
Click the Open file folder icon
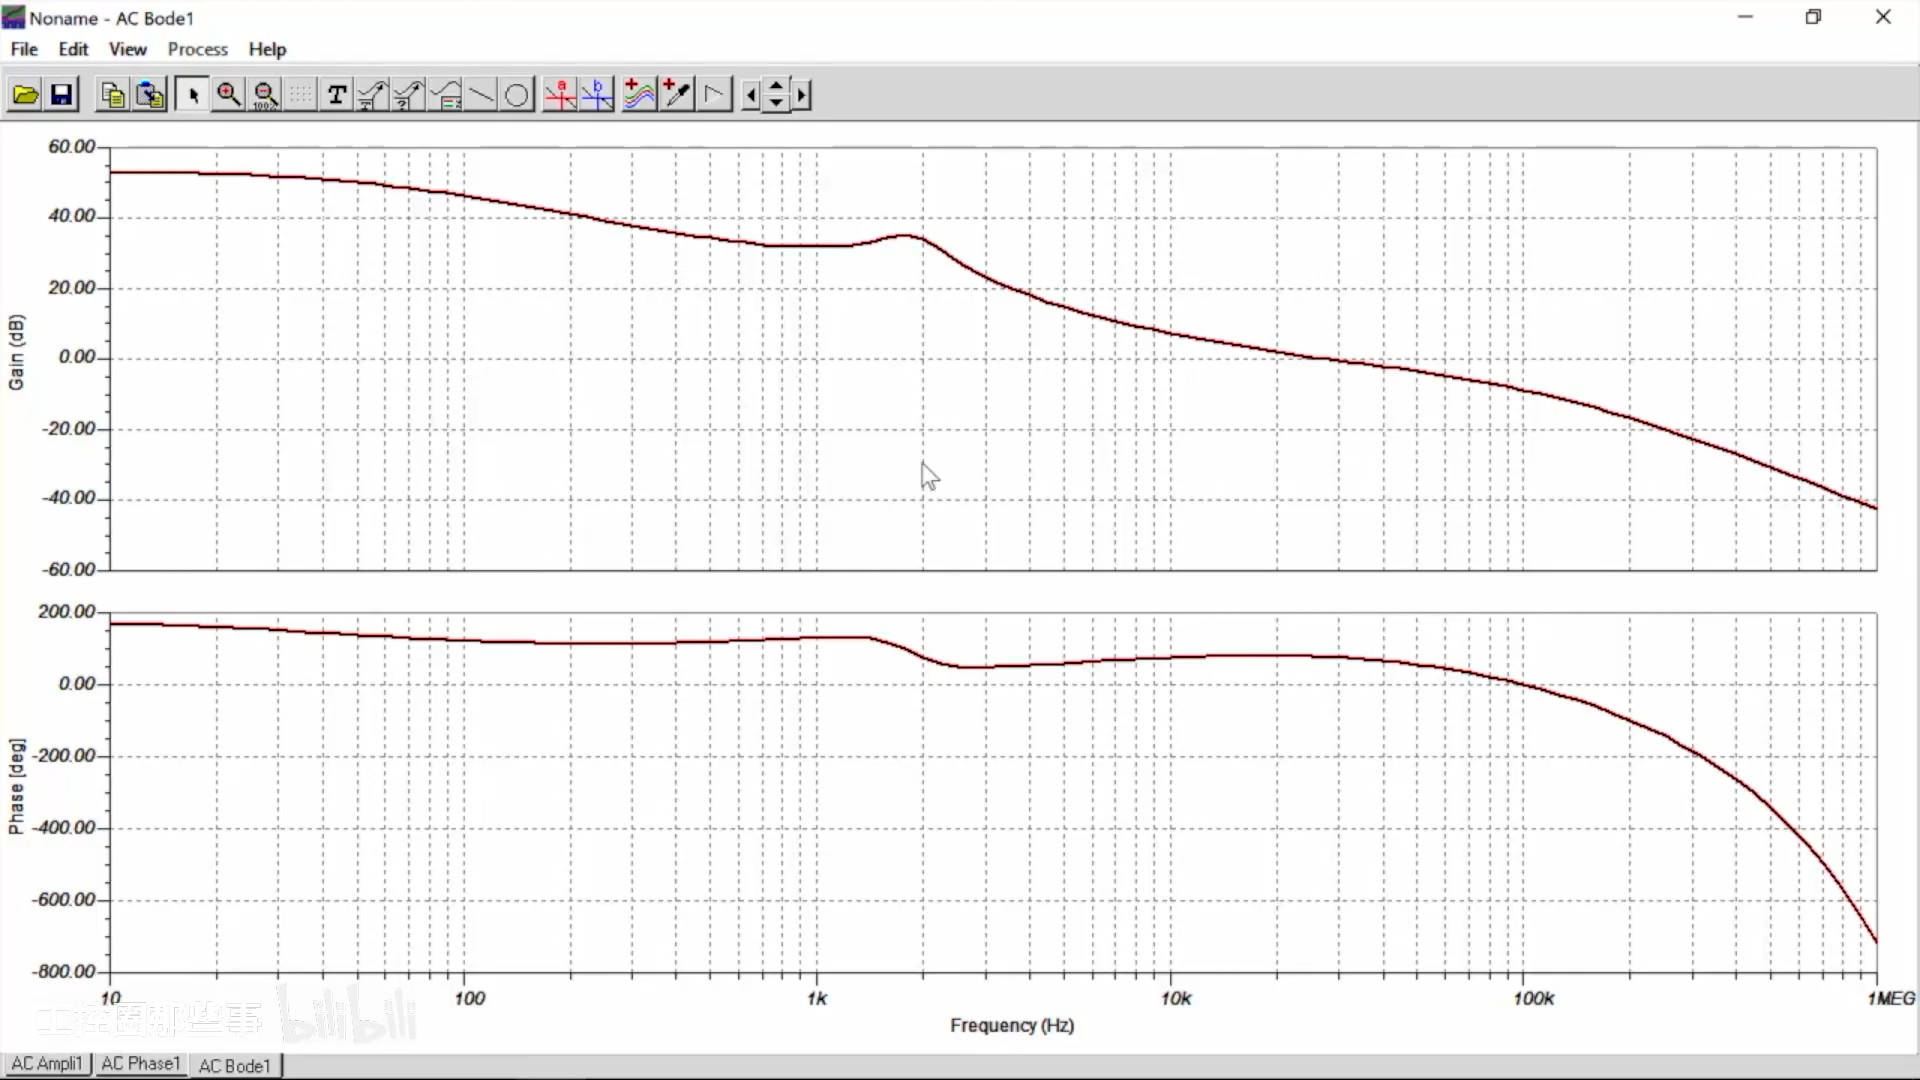coord(25,95)
